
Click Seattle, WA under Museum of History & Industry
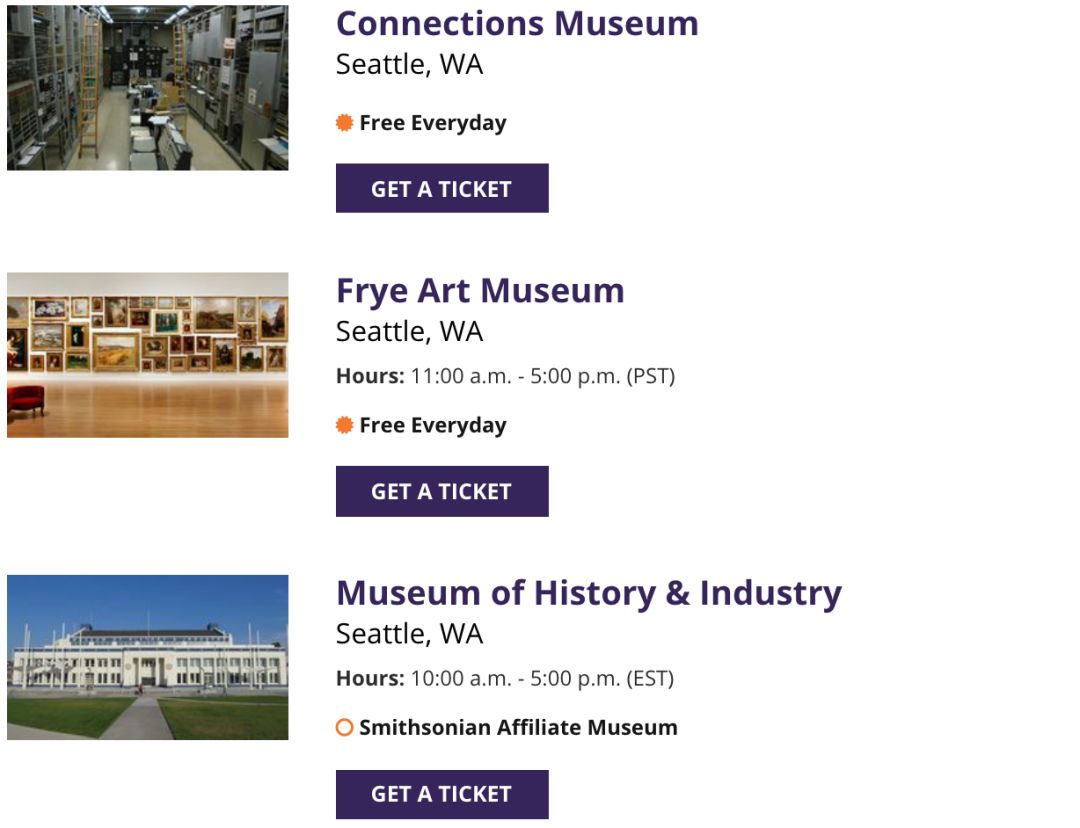(409, 634)
